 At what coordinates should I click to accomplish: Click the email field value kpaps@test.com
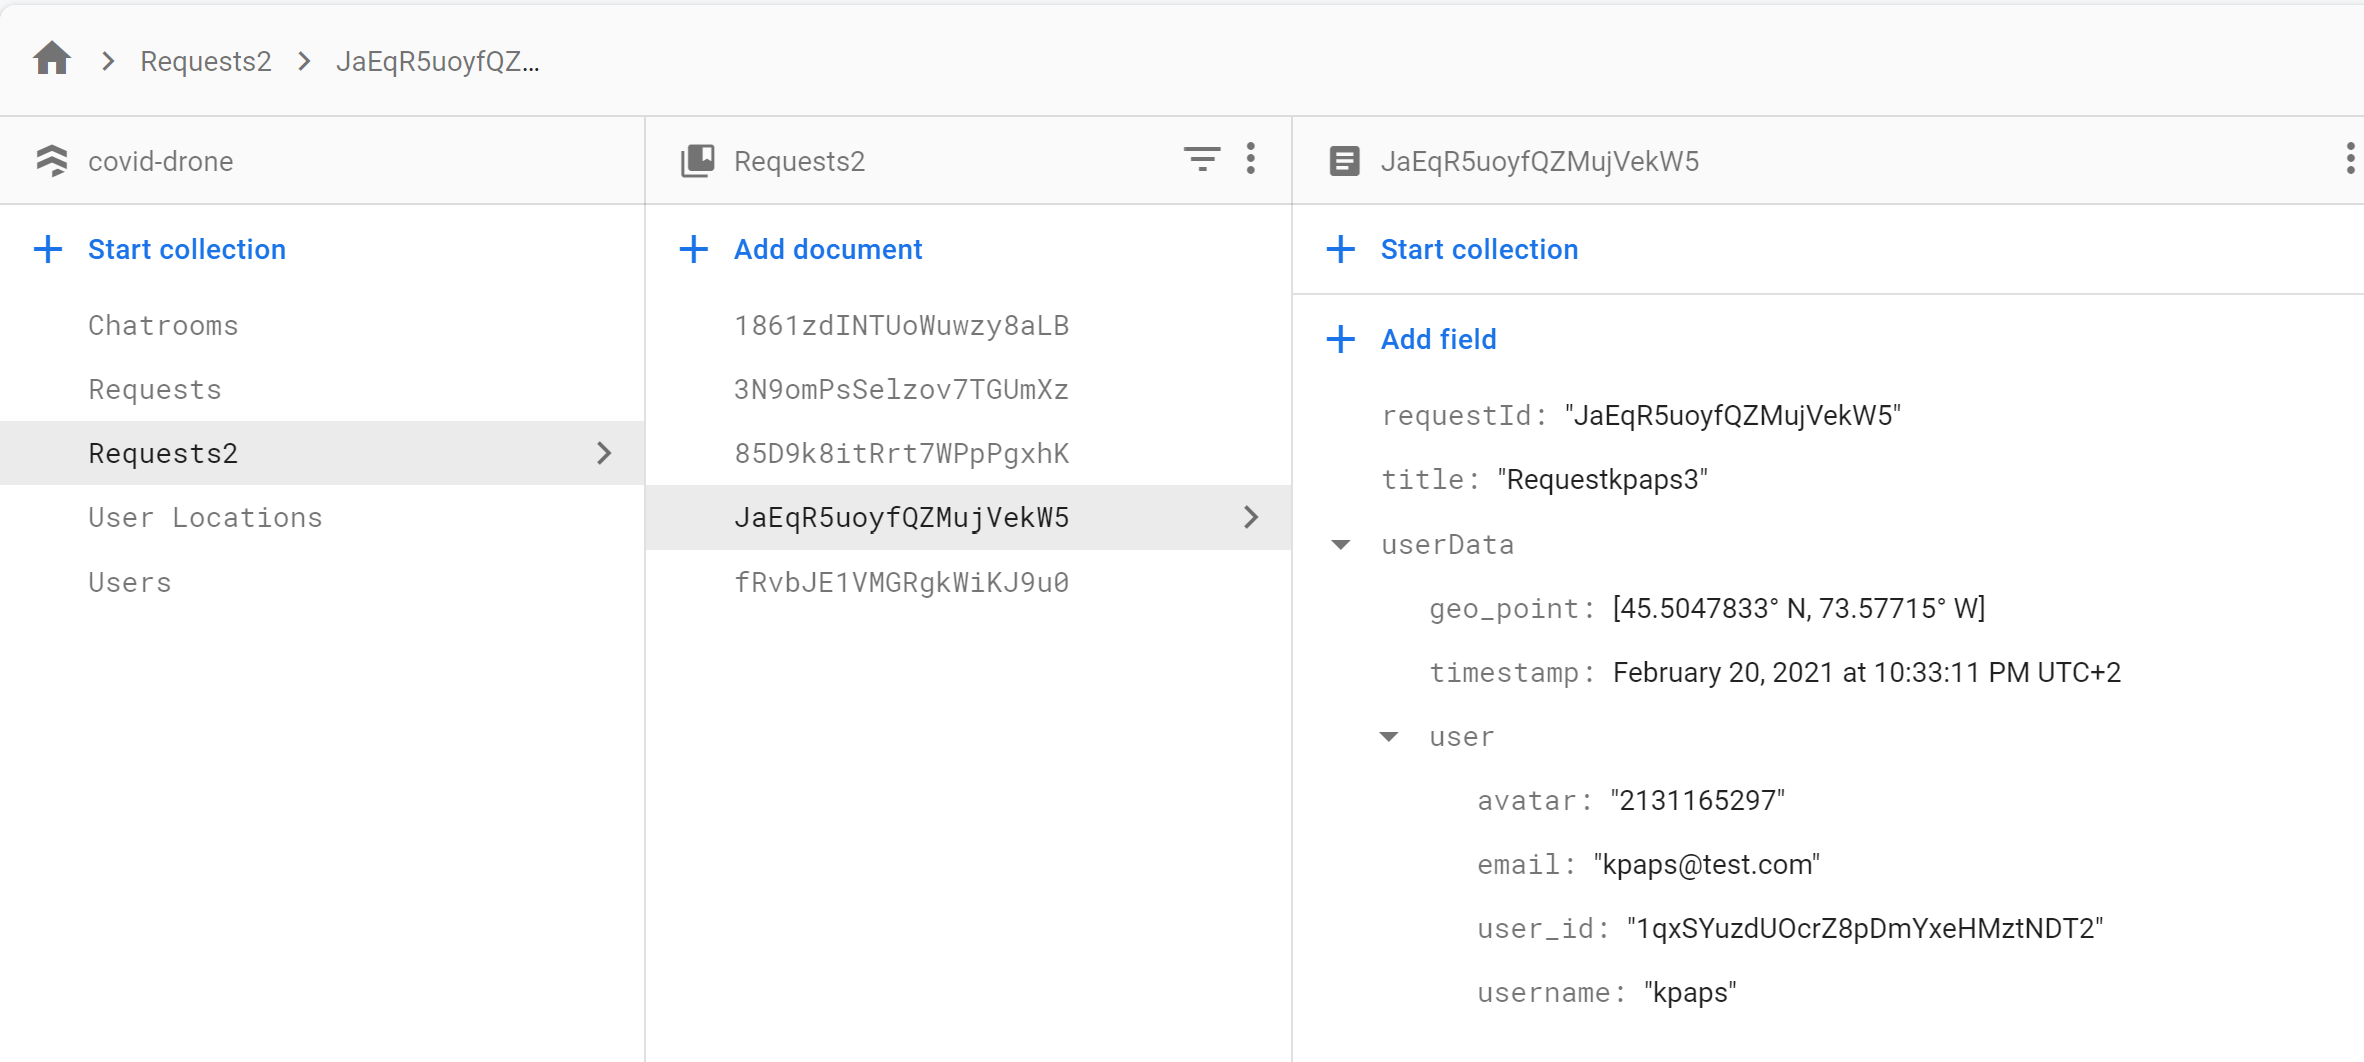pyautogui.click(x=1706, y=865)
